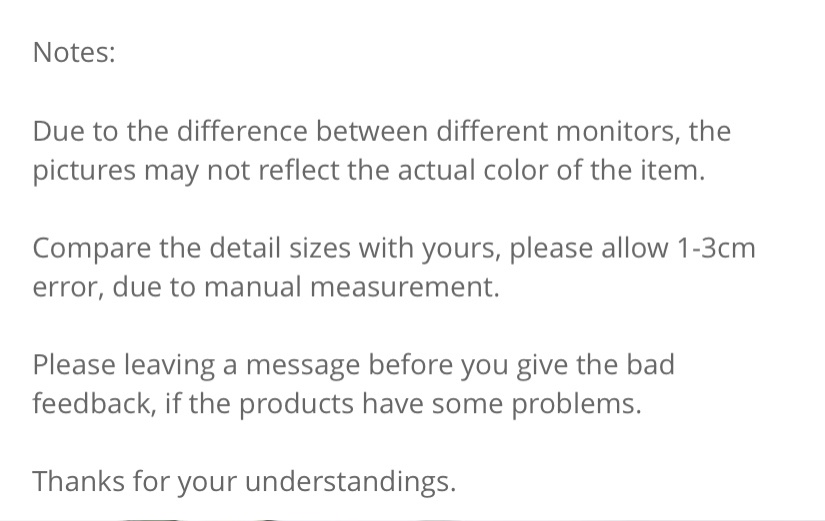Click the word "understandings"

point(350,483)
